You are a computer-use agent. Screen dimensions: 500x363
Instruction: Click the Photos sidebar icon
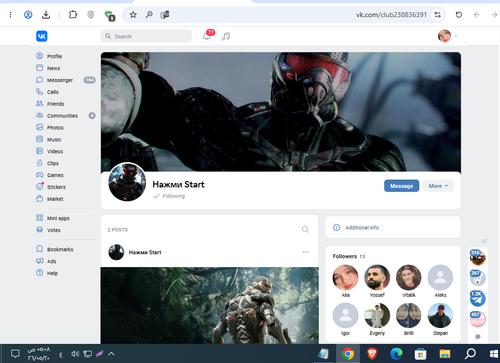click(39, 127)
